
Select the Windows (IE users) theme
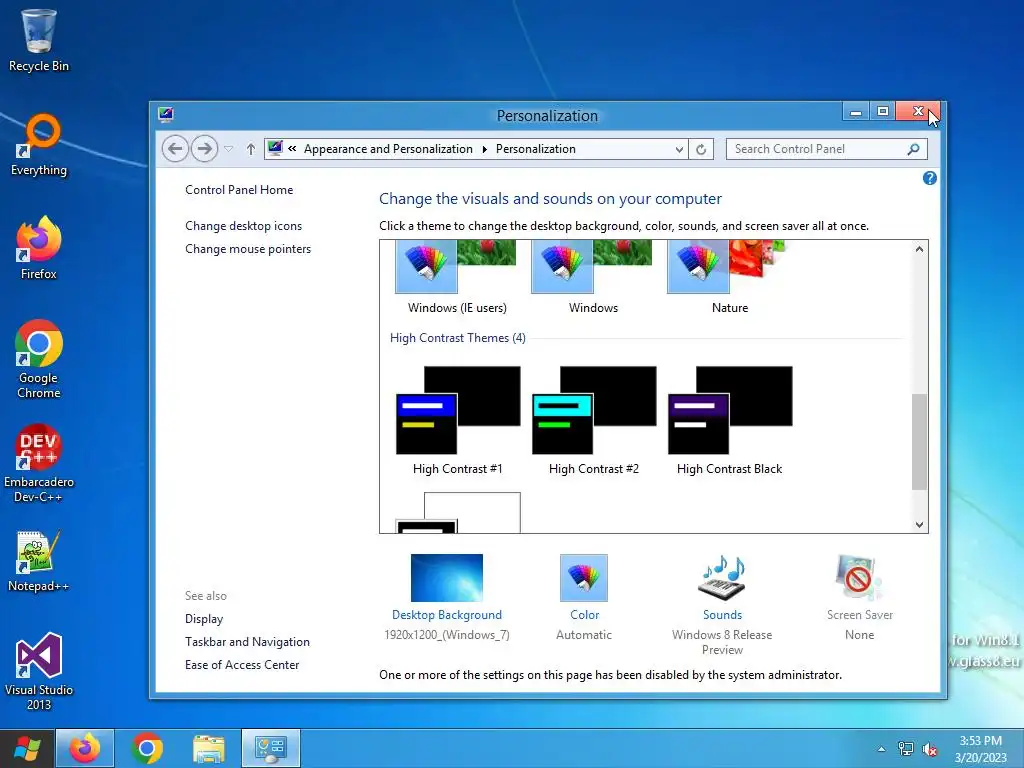(x=456, y=277)
